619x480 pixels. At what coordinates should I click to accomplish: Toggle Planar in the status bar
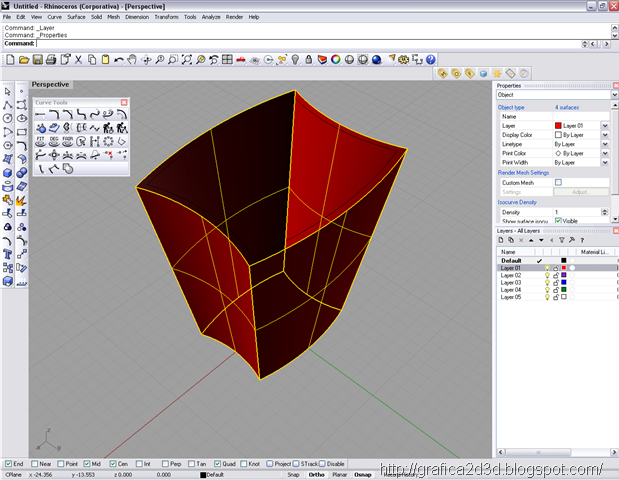click(x=340, y=474)
